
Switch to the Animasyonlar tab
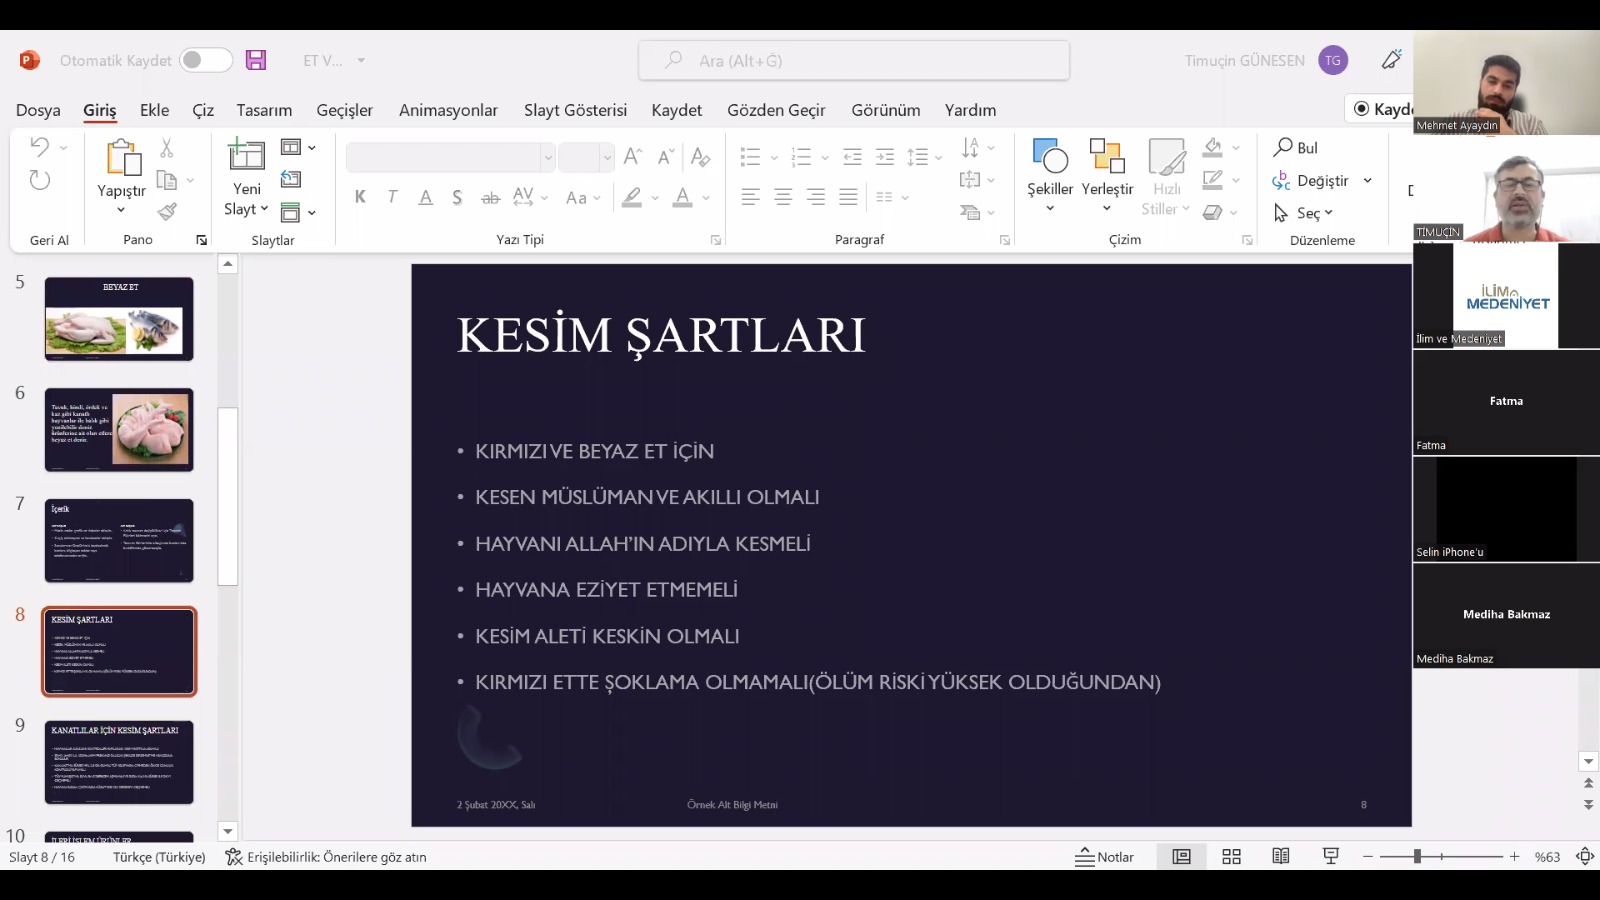pyautogui.click(x=448, y=110)
